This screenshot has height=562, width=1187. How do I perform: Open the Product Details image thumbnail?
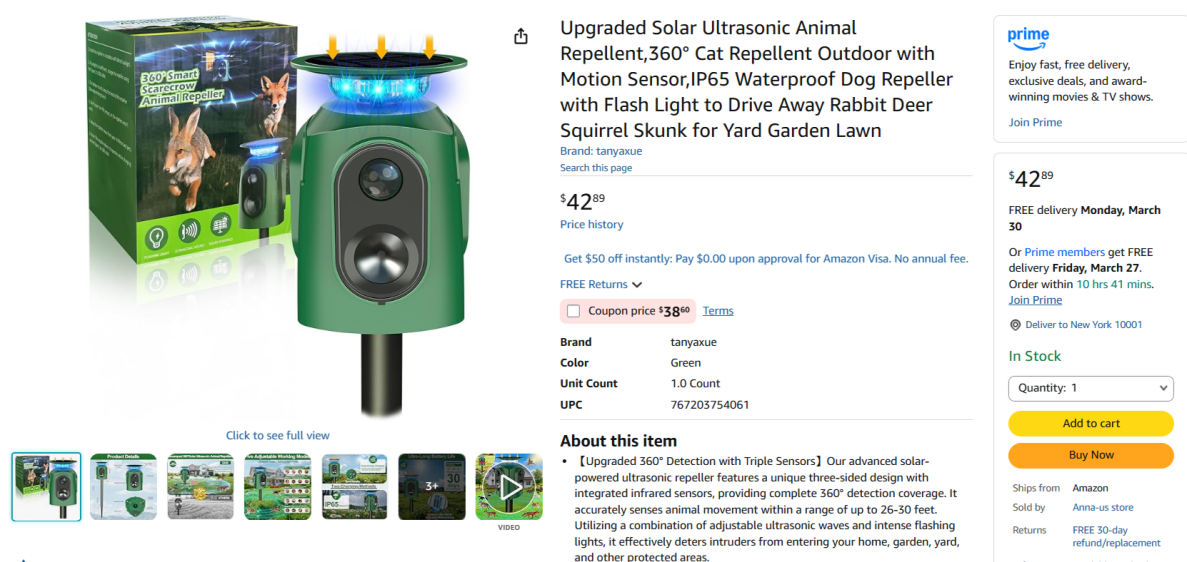(124, 487)
